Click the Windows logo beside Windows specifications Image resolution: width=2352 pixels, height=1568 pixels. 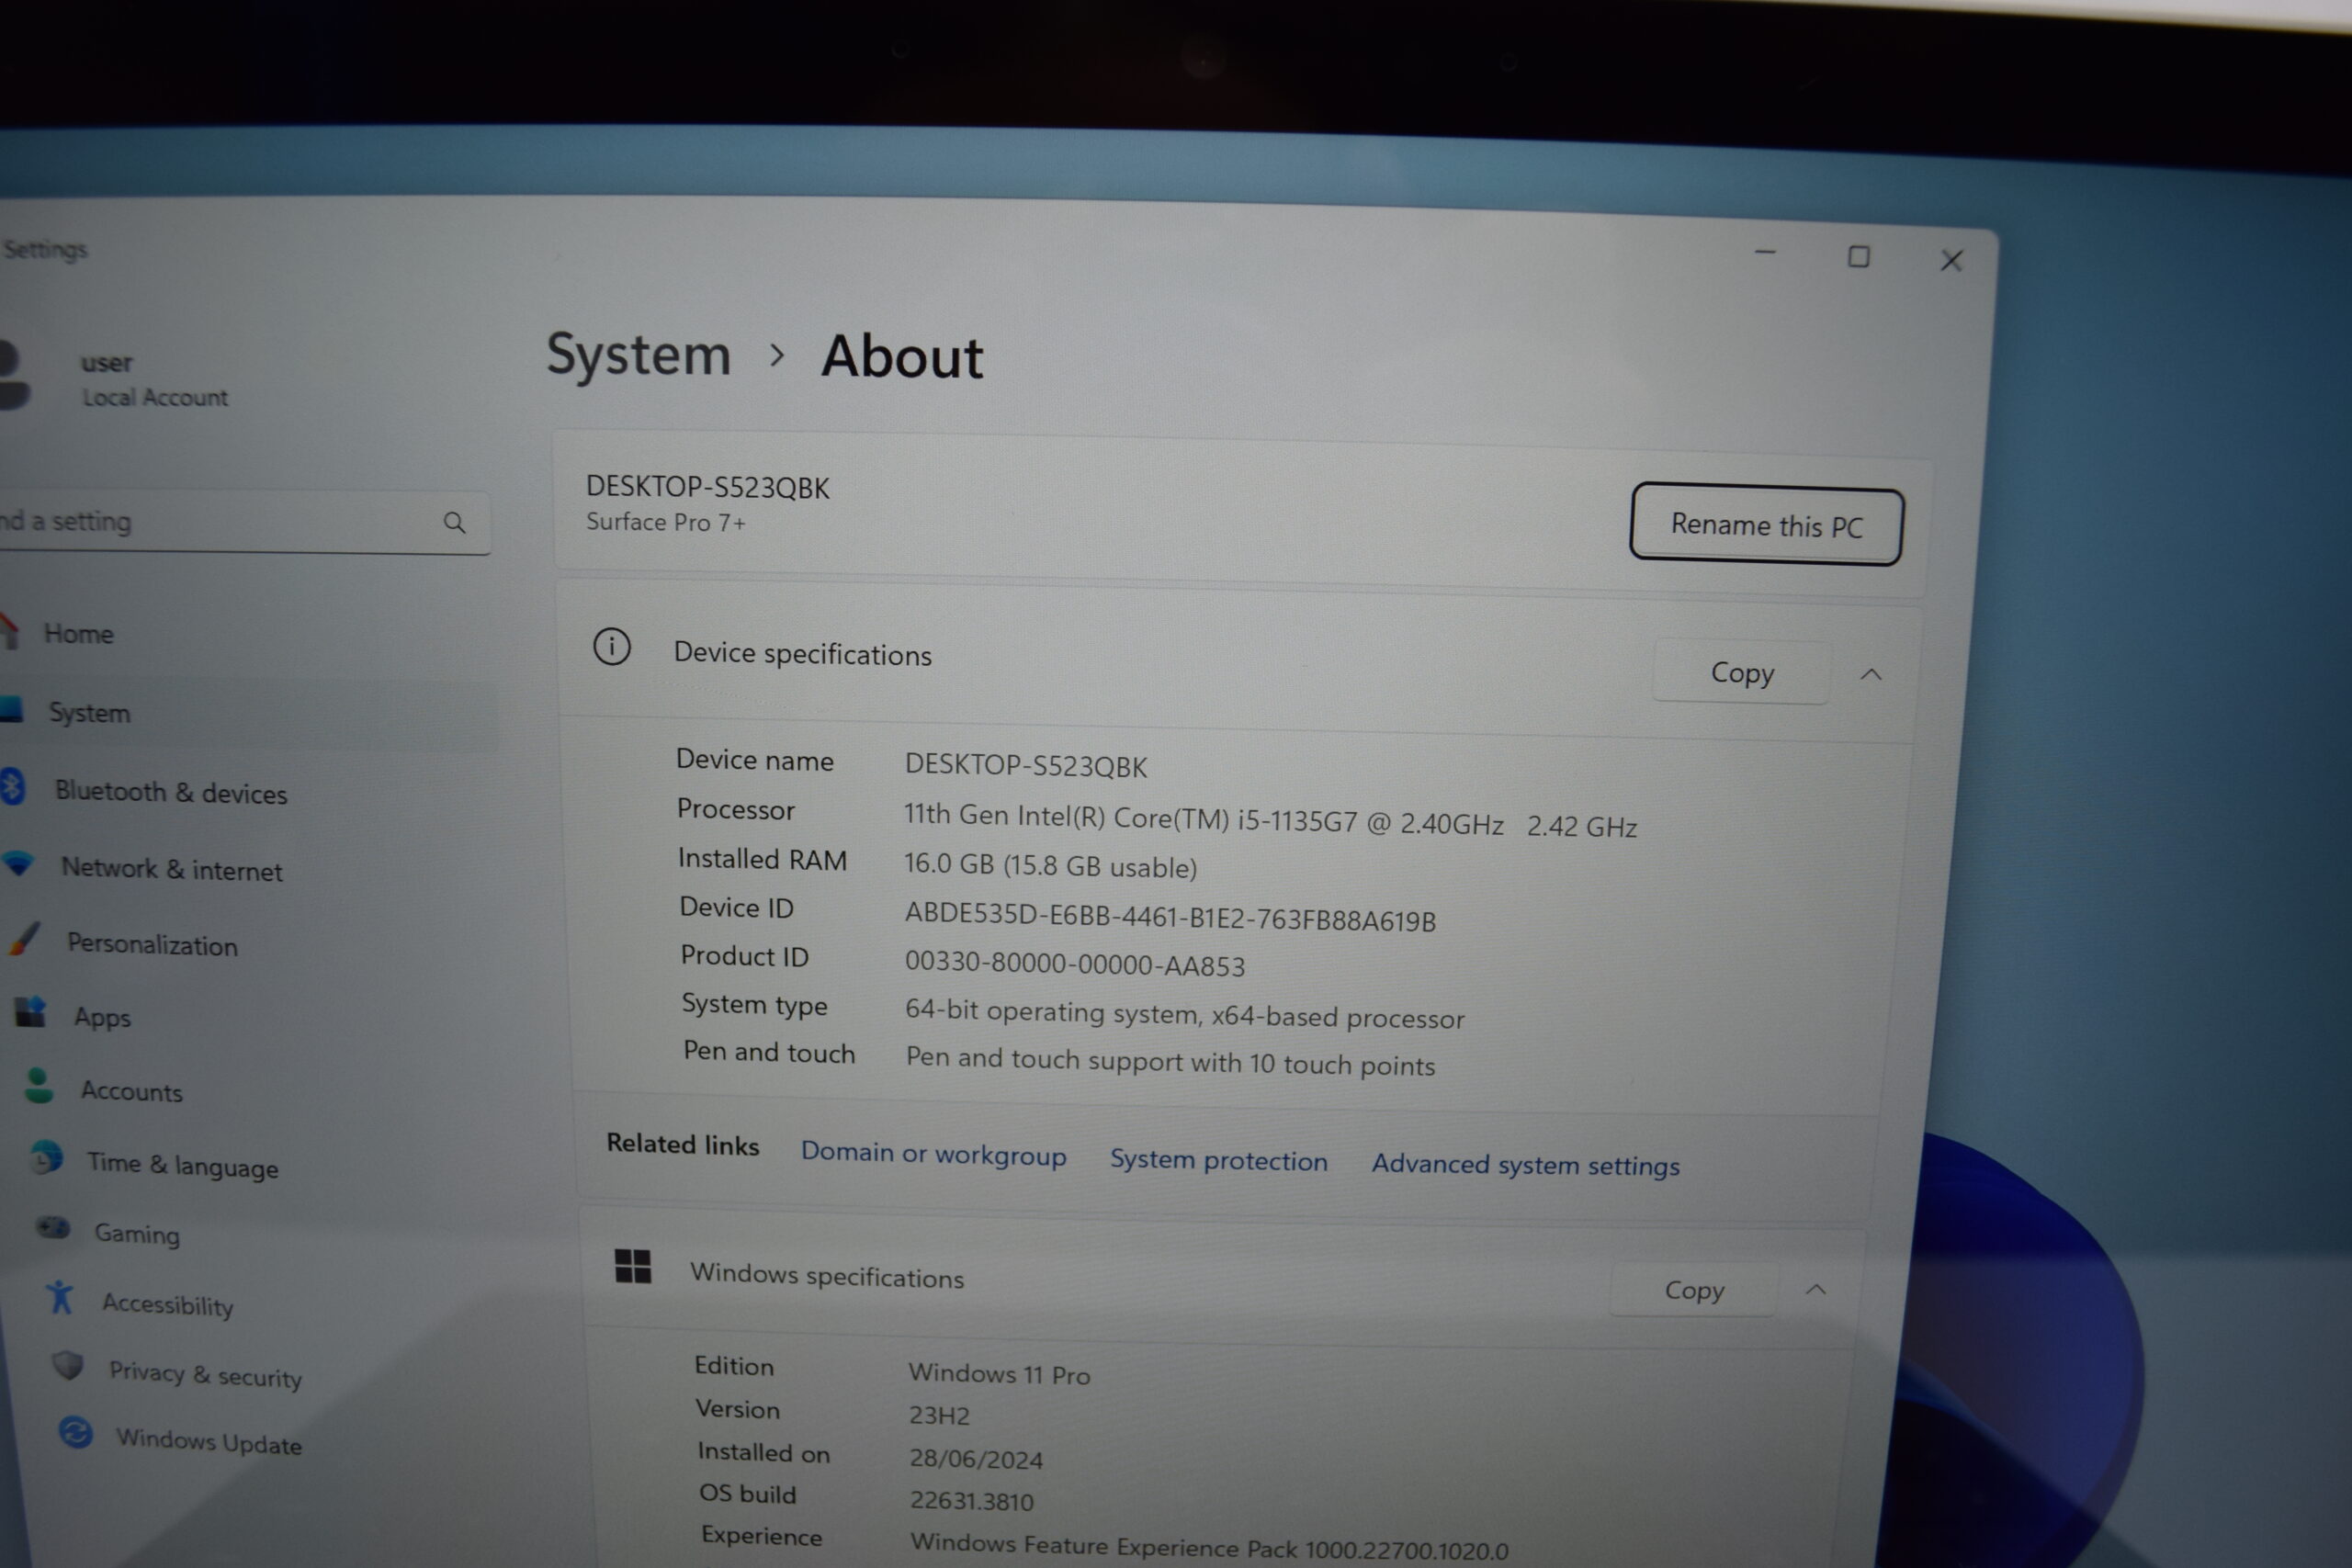coord(632,1267)
